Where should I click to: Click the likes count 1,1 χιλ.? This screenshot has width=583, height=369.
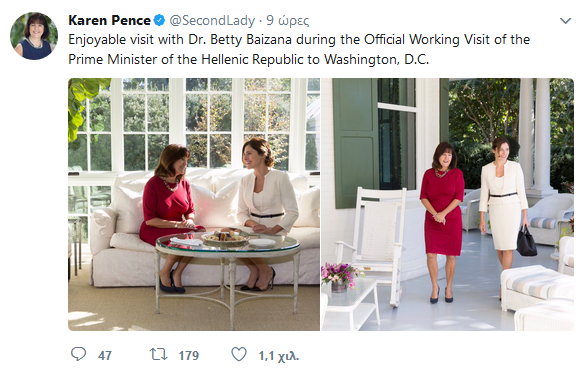pyautogui.click(x=279, y=356)
